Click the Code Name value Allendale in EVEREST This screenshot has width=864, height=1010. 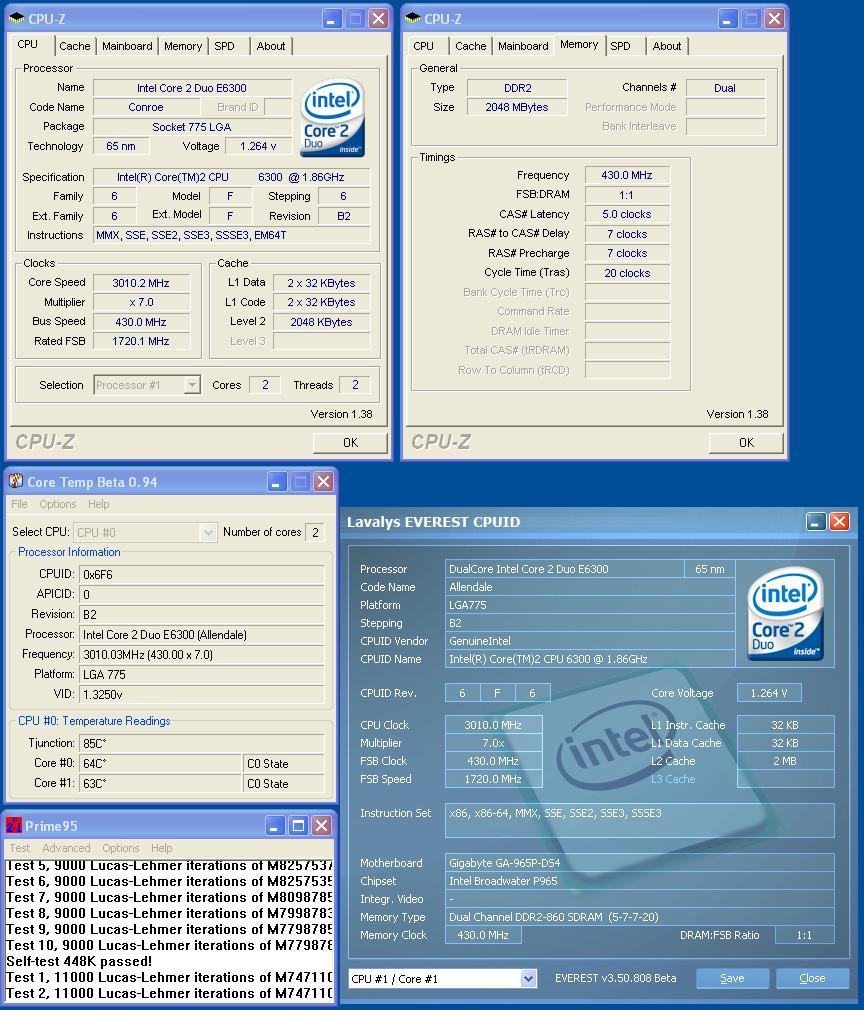(590, 587)
